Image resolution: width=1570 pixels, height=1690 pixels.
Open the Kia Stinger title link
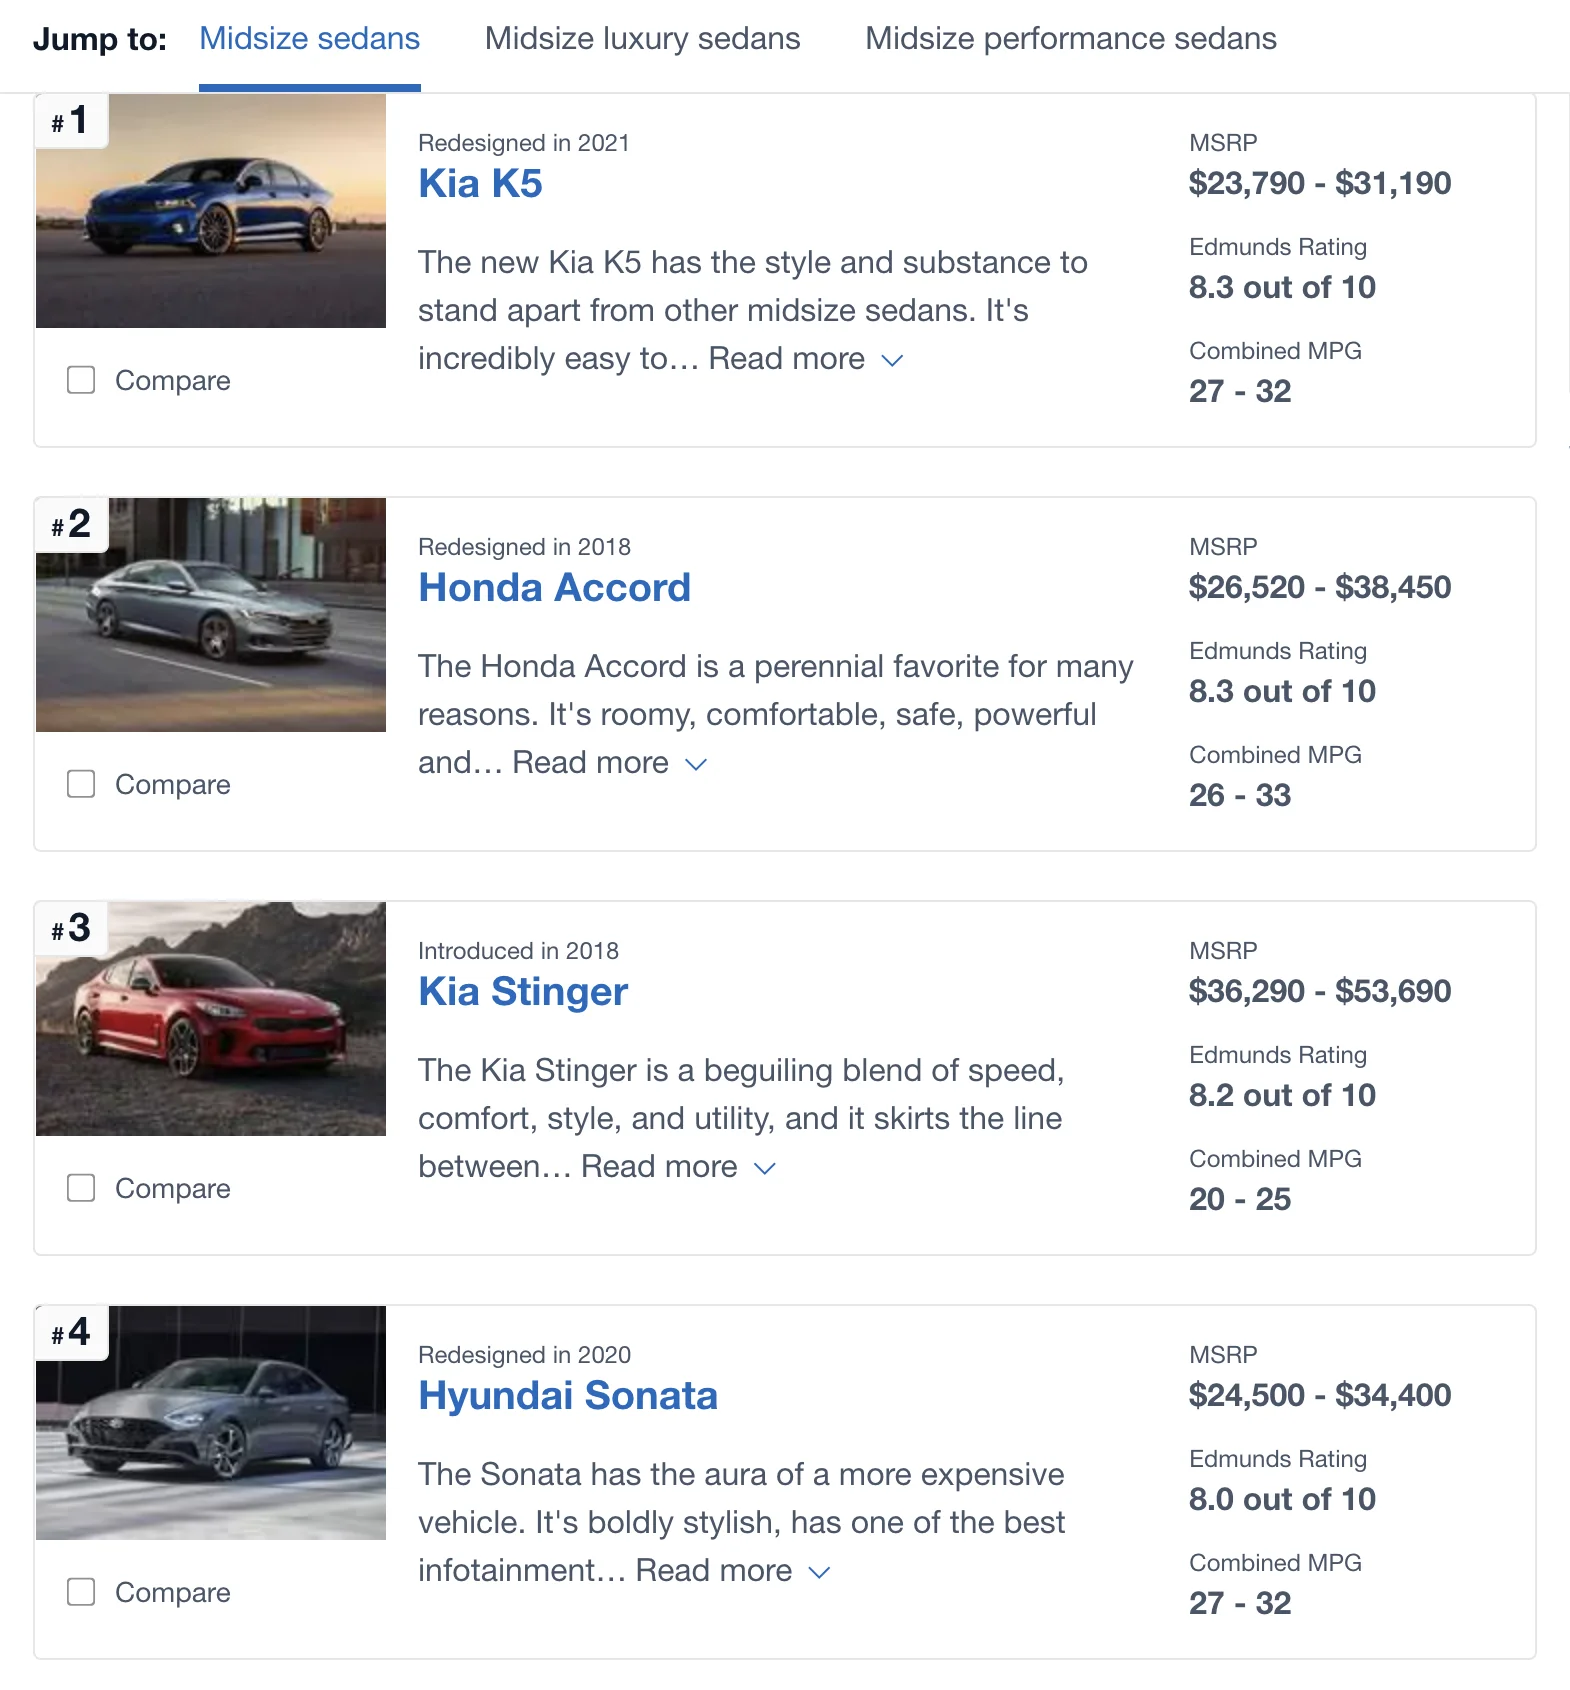(x=523, y=992)
